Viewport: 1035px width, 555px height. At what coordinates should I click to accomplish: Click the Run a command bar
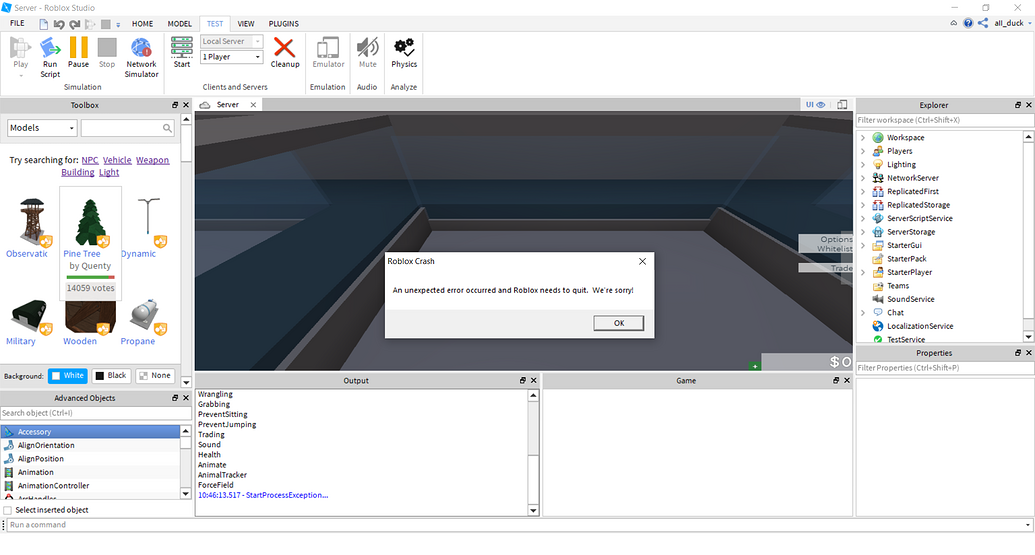(517, 525)
